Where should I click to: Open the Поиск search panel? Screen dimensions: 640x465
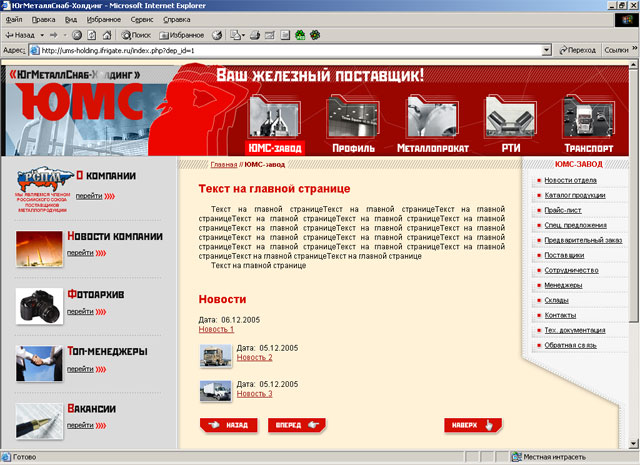click(x=136, y=35)
